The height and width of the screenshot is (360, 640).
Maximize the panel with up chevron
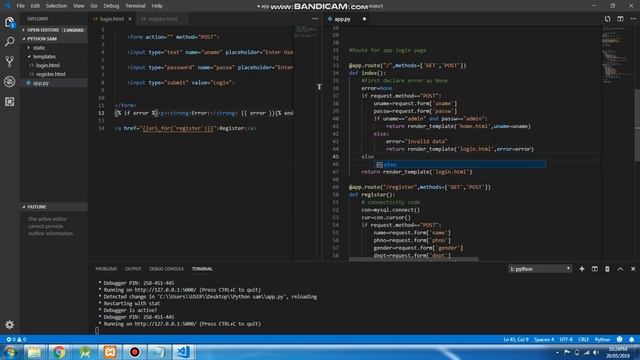pyautogui.click(x=620, y=269)
